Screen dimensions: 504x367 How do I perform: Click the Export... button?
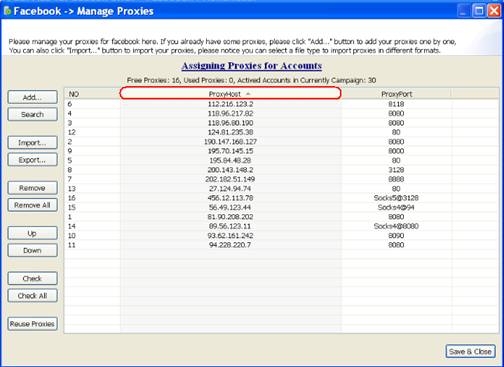tap(32, 160)
